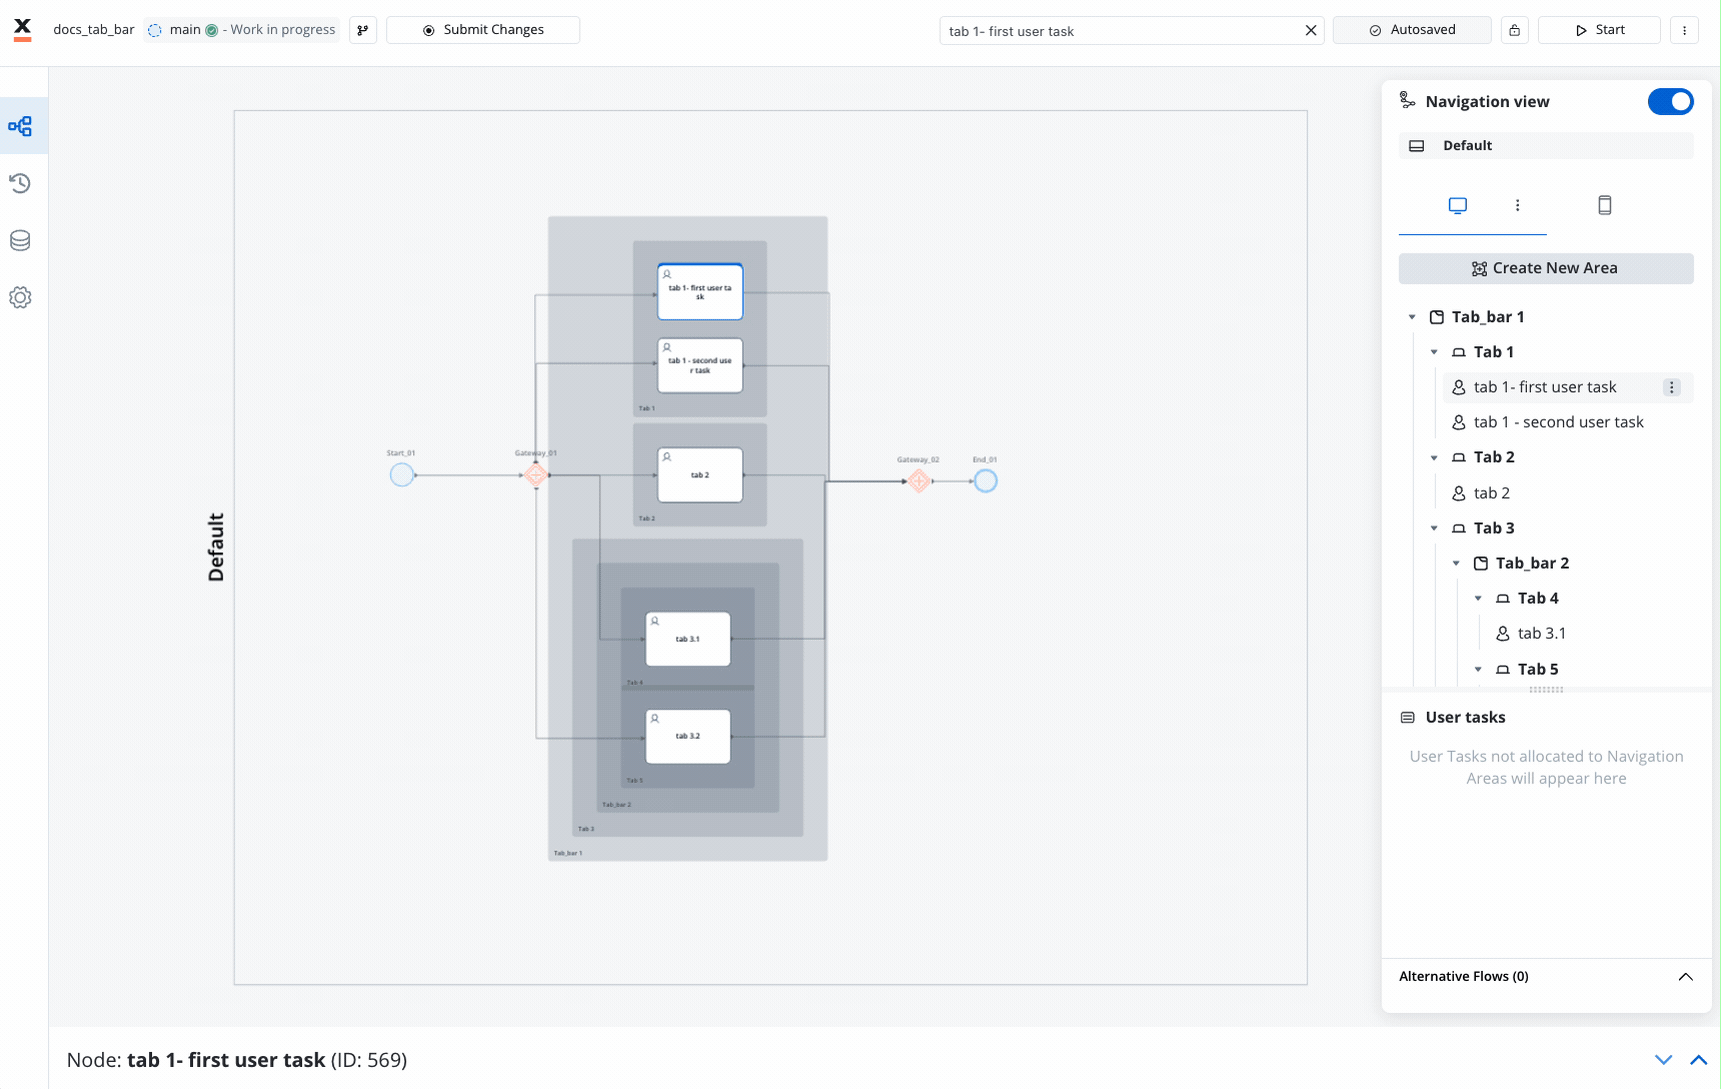Clear the search field with X
The height and width of the screenshot is (1089, 1721).
pyautogui.click(x=1311, y=31)
